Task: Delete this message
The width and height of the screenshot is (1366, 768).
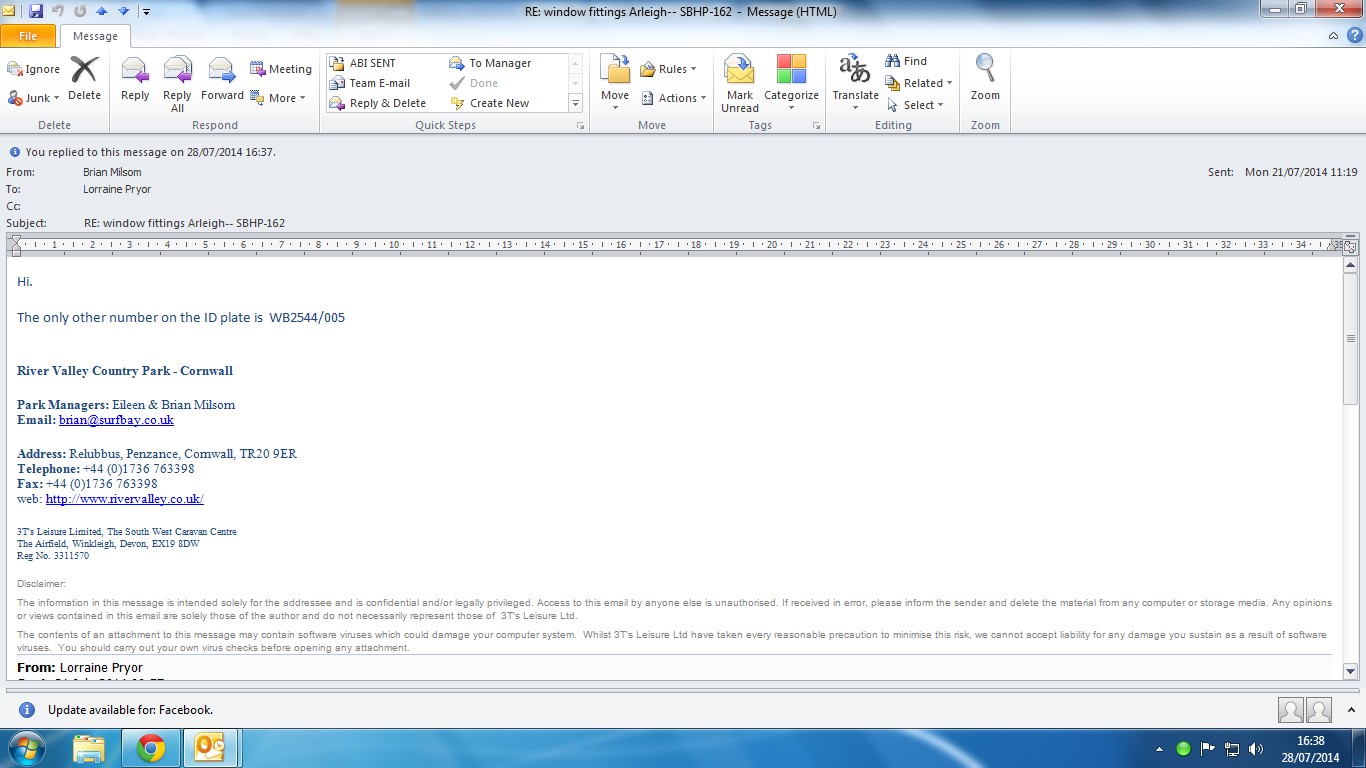Action: point(84,79)
